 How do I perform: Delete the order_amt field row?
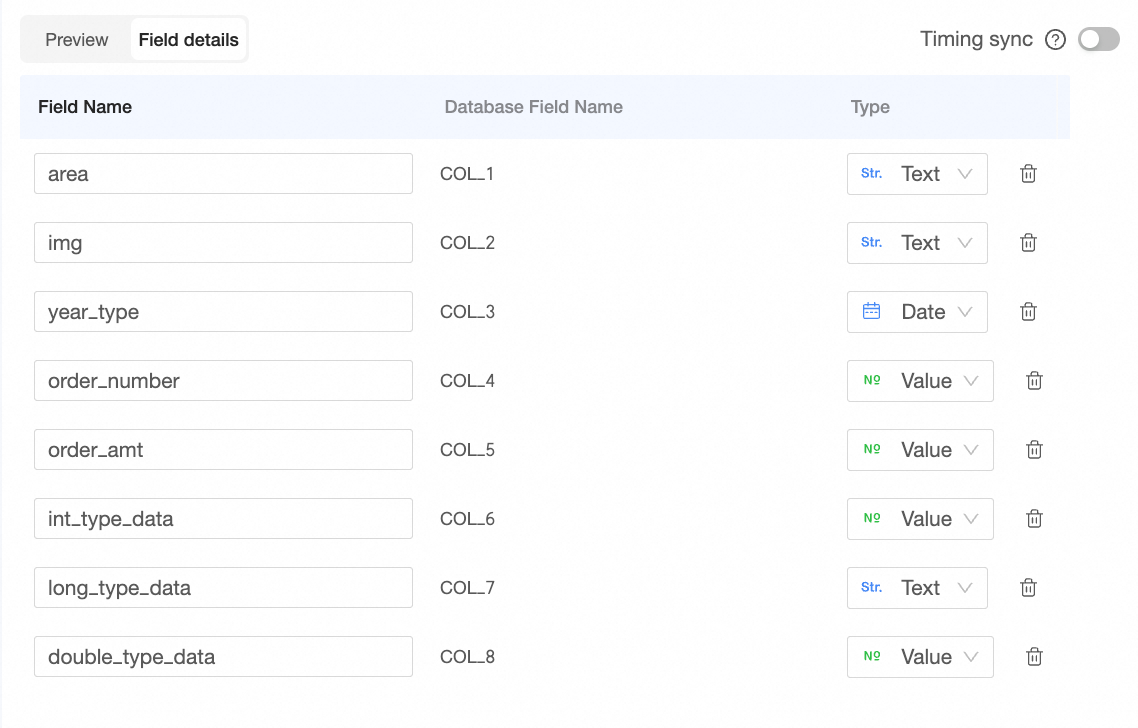pyautogui.click(x=1034, y=449)
